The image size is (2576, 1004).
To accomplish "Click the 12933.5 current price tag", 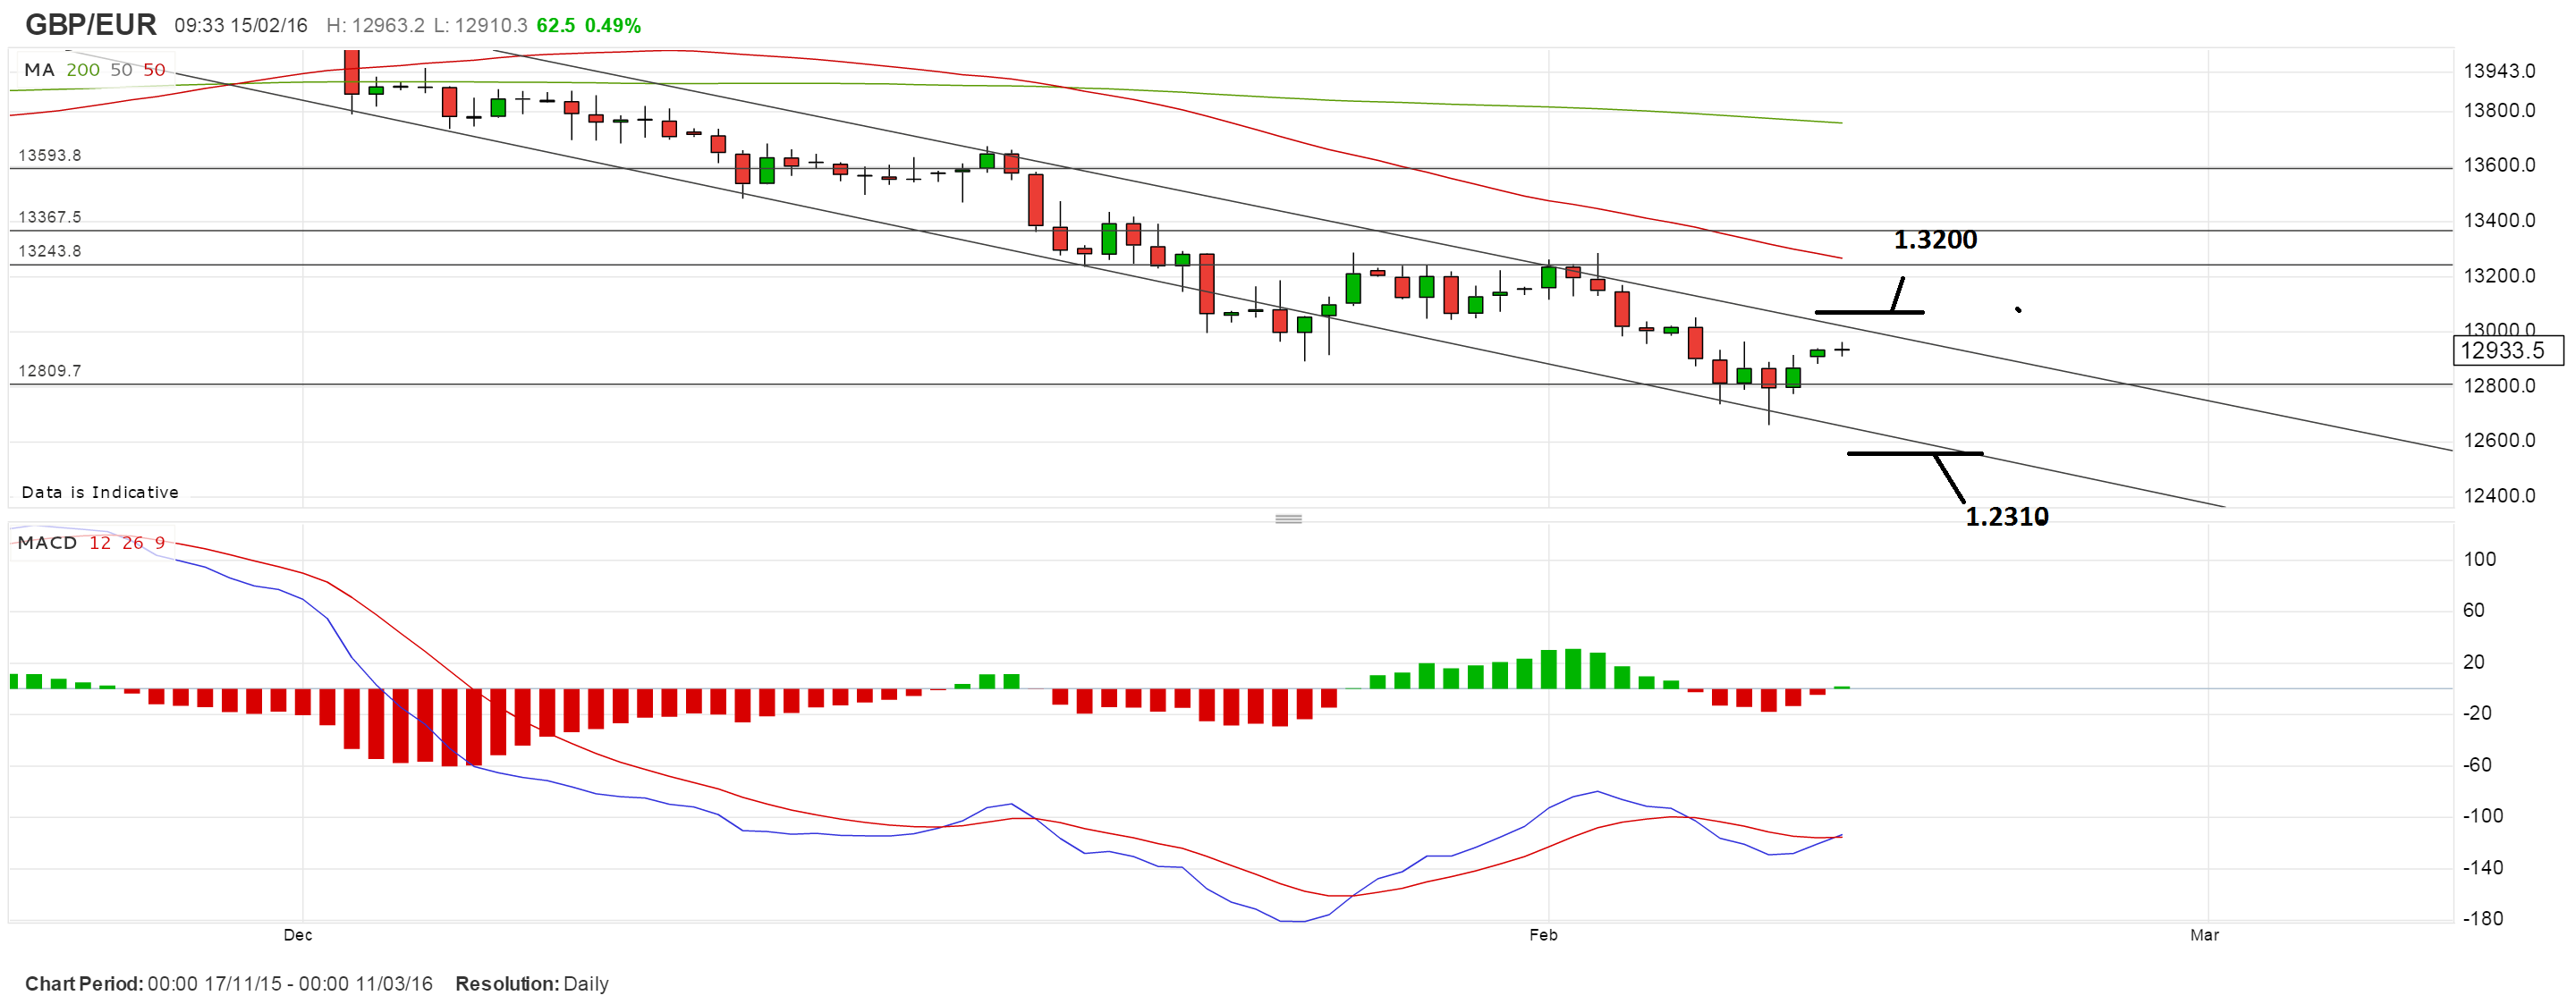I will (2506, 350).
